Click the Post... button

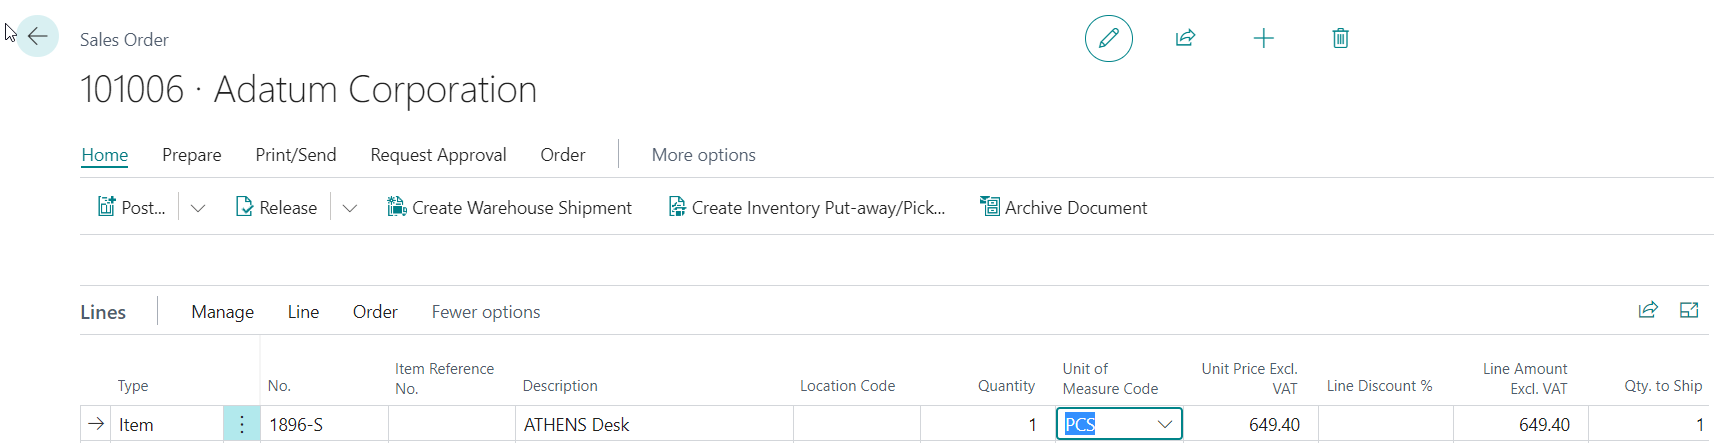[132, 207]
